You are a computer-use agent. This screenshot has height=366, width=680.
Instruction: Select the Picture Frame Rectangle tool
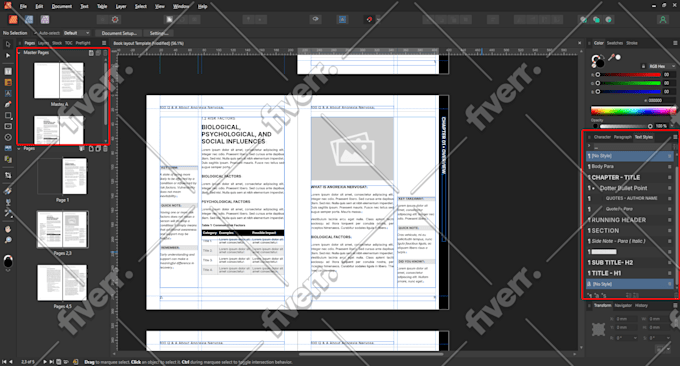tap(8, 126)
